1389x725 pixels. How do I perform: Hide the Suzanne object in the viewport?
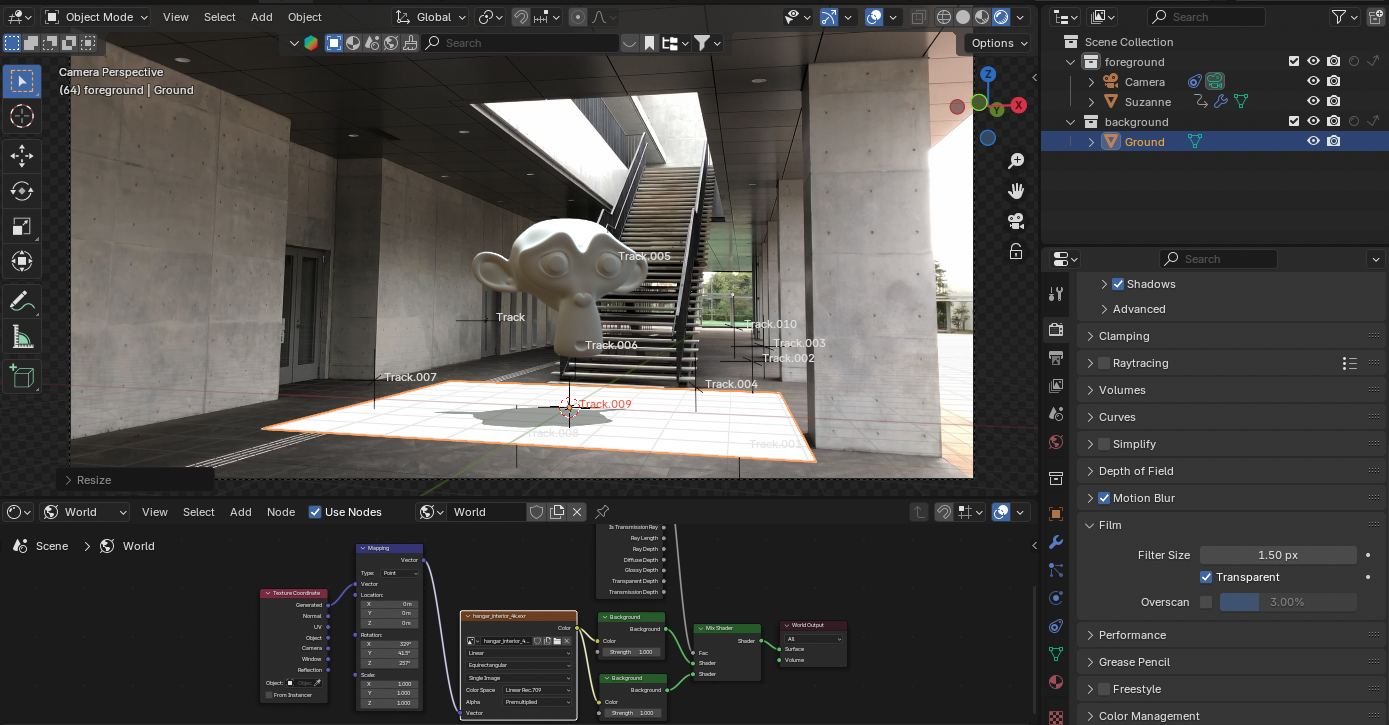pos(1313,102)
